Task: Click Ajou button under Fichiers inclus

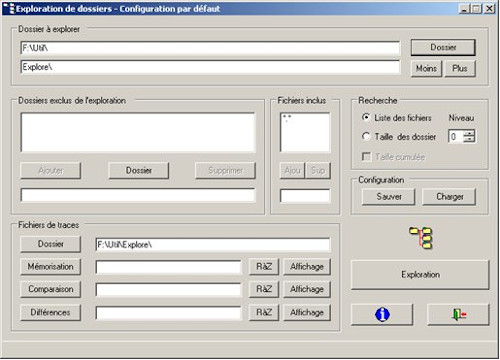Action: (x=292, y=171)
